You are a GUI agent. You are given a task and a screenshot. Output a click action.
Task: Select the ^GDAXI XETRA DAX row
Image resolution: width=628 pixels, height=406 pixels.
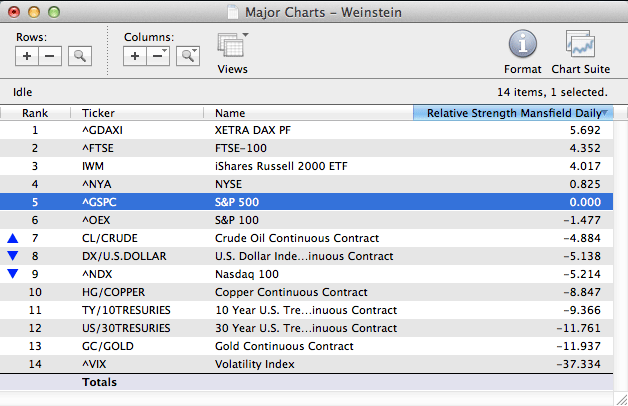pyautogui.click(x=300, y=130)
